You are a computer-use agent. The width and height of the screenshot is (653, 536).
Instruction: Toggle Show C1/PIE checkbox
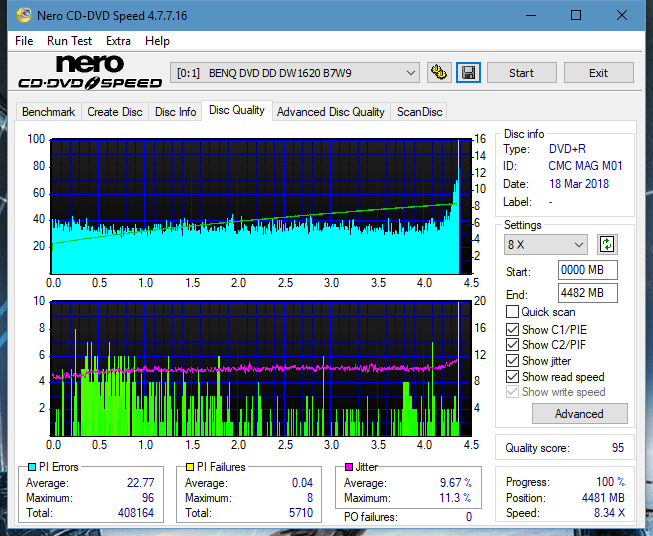coord(512,329)
